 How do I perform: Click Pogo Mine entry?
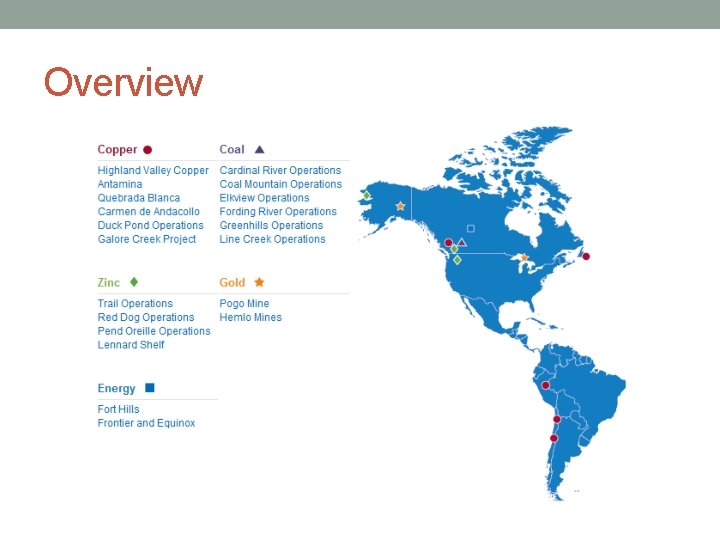point(244,304)
